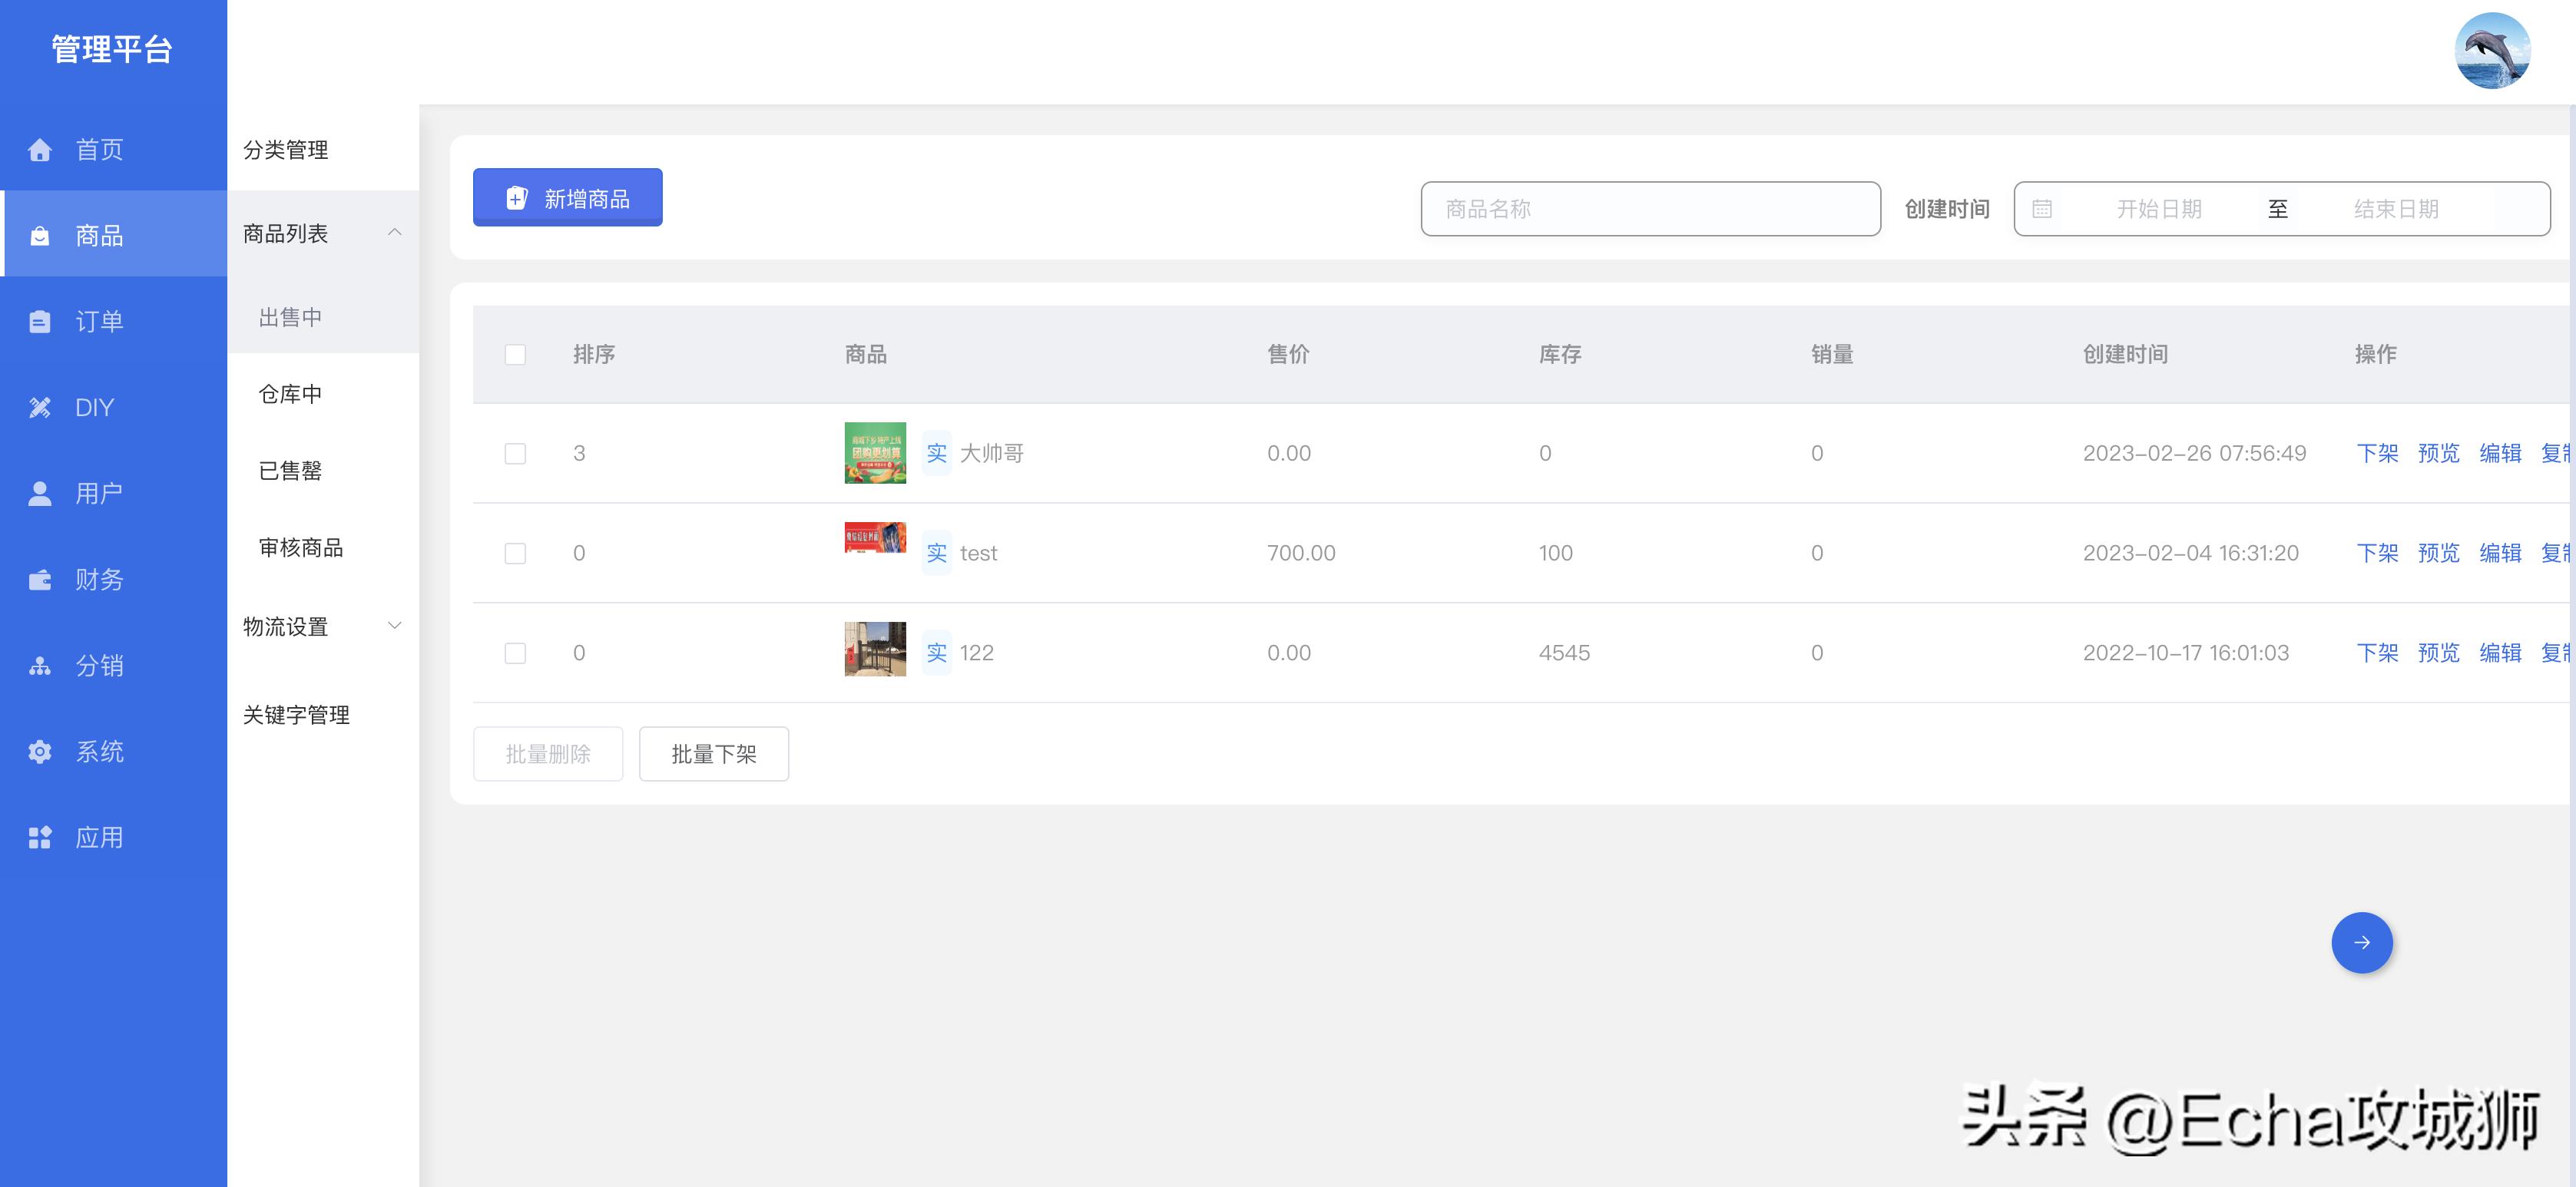Open the gear icon for 系统
This screenshot has height=1187, width=2576.
tap(40, 752)
